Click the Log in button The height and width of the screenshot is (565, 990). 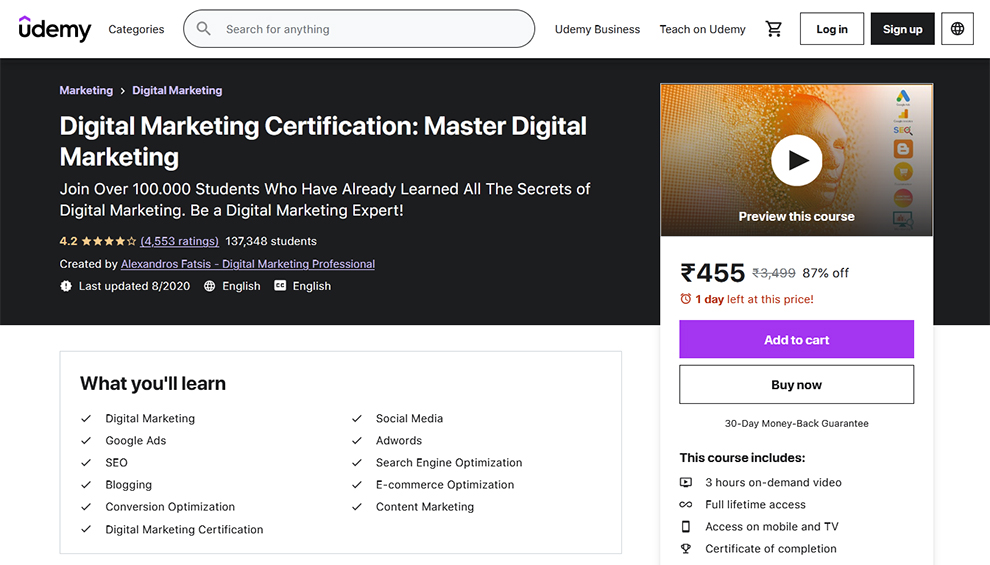pyautogui.click(x=832, y=28)
